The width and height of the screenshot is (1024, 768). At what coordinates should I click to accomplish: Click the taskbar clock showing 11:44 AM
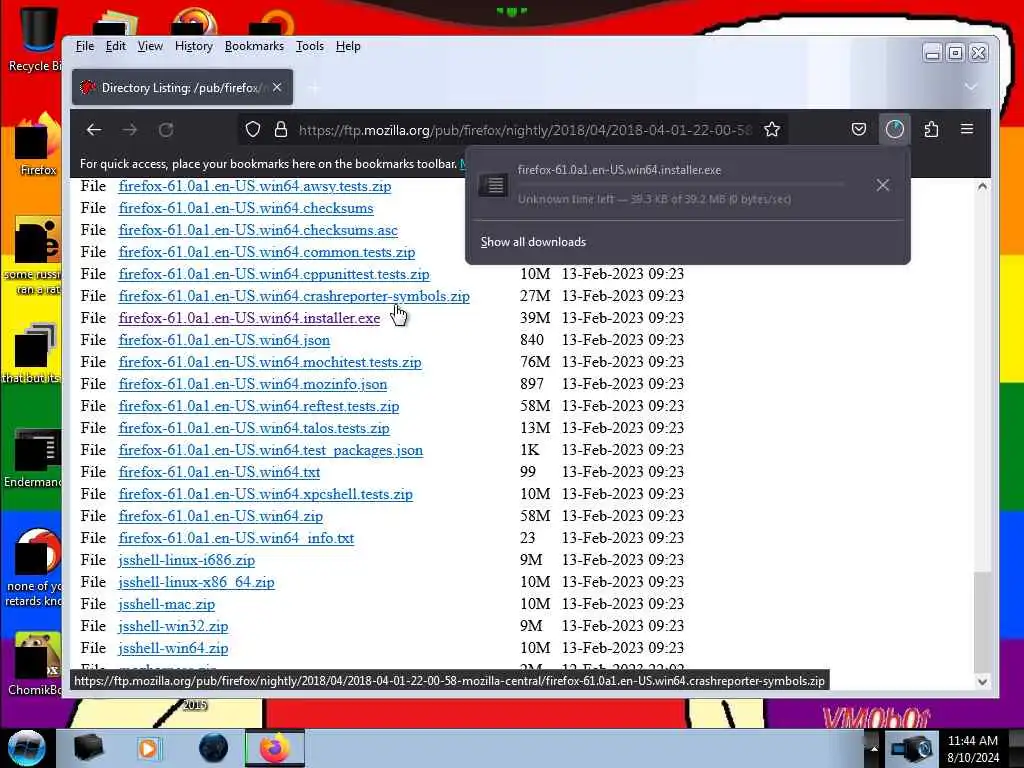point(972,748)
